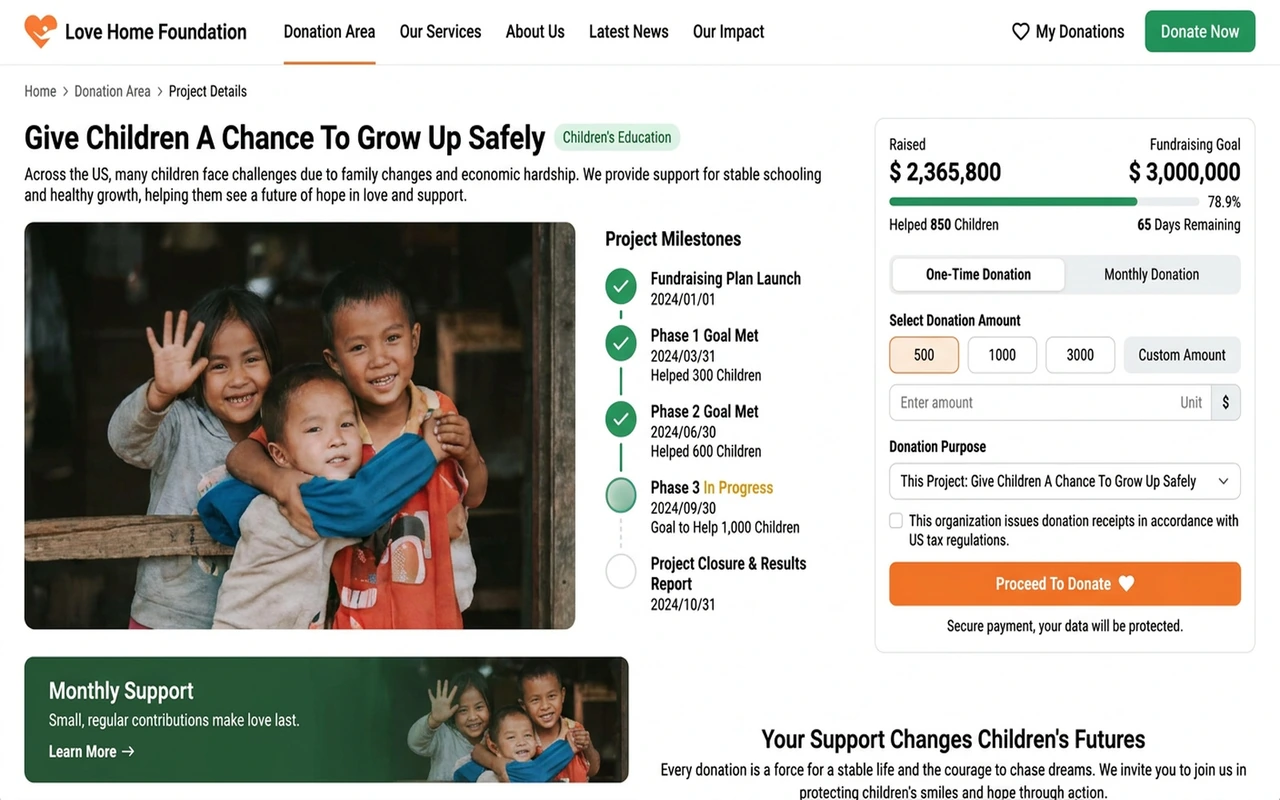Click the empty Project Closure milestone circle
The height and width of the screenshot is (800, 1280).
[x=621, y=571]
